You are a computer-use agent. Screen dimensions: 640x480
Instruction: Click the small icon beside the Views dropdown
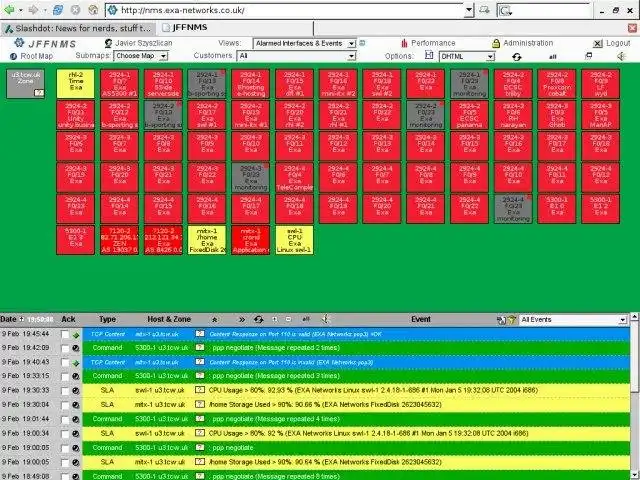362,43
